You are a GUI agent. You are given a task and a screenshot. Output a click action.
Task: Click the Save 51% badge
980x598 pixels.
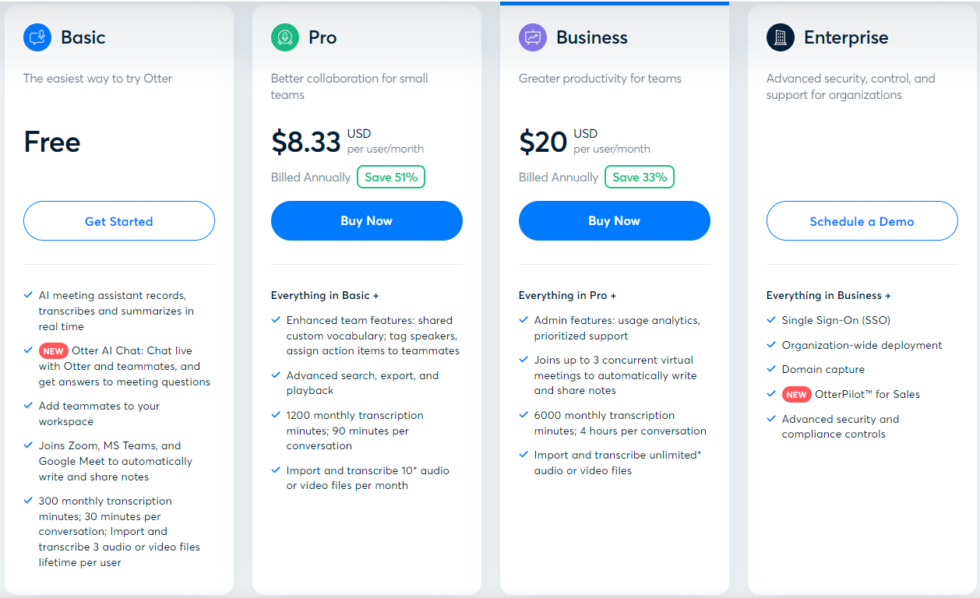[x=391, y=177]
